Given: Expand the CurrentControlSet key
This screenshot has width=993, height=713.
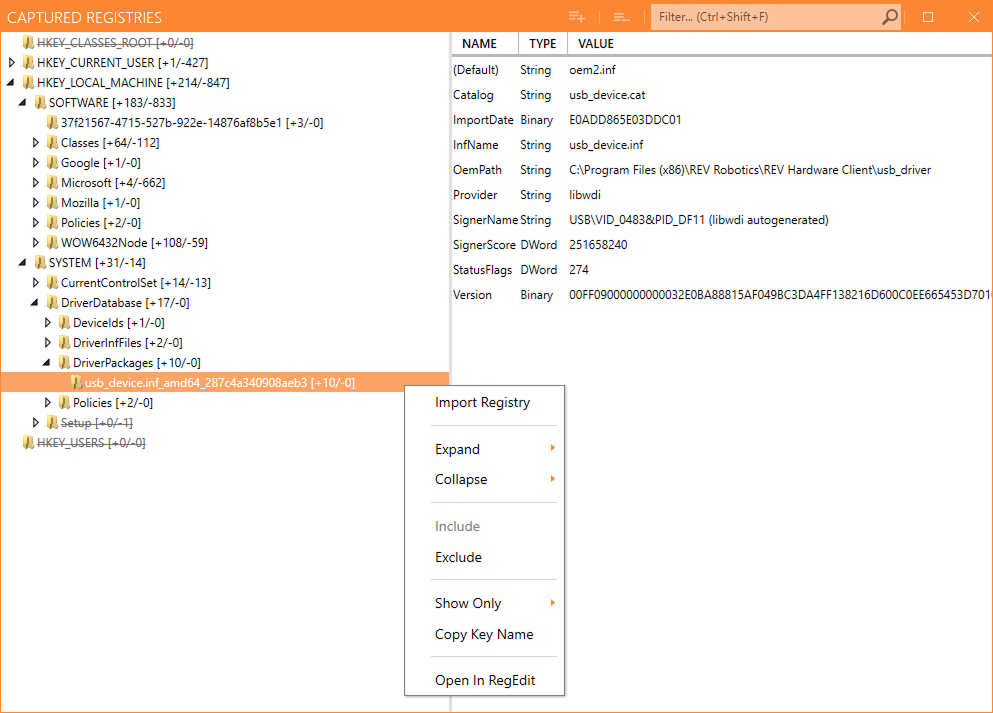Looking at the screenshot, I should click(x=36, y=283).
